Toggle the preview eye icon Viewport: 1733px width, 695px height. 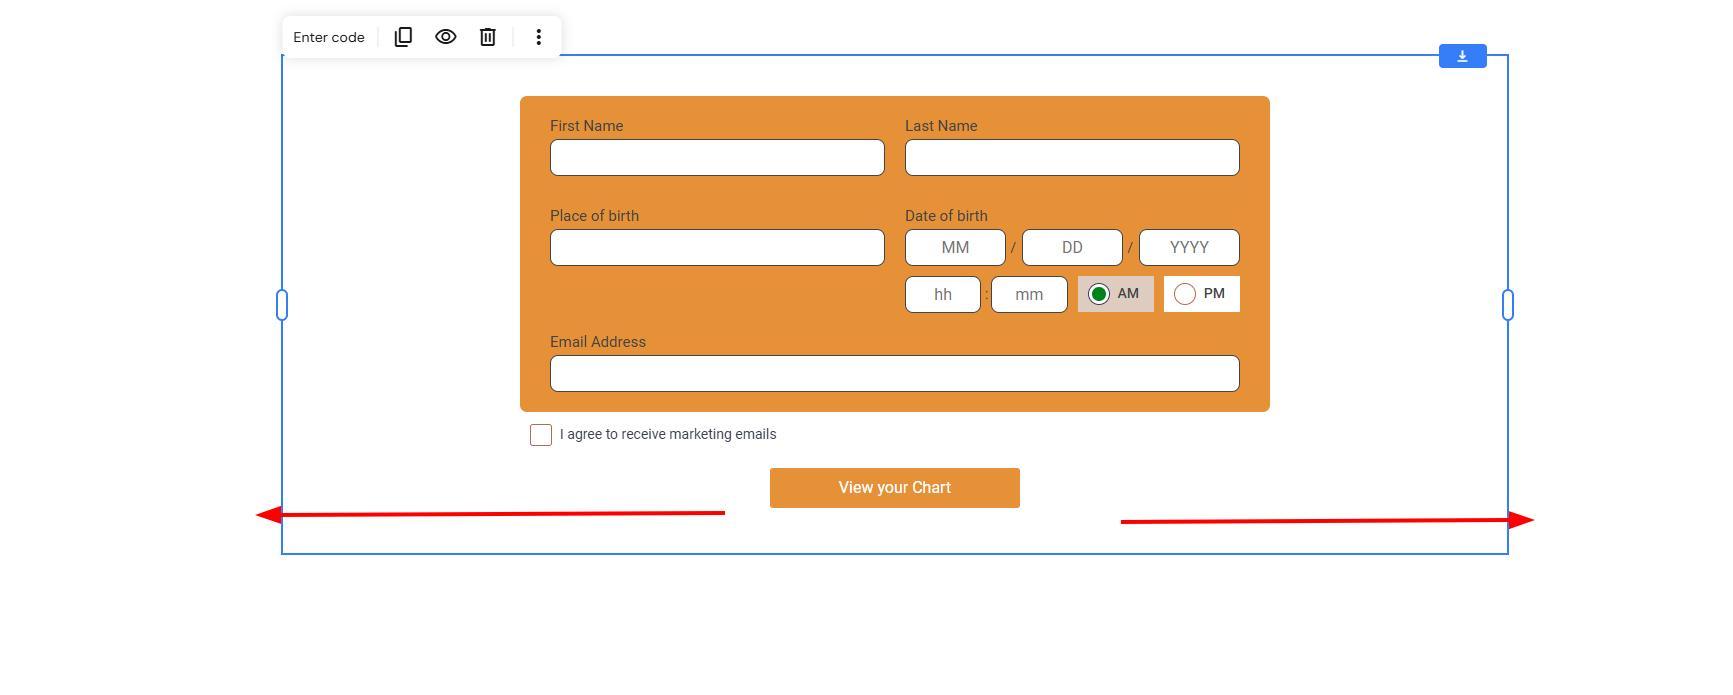pyautogui.click(x=446, y=37)
